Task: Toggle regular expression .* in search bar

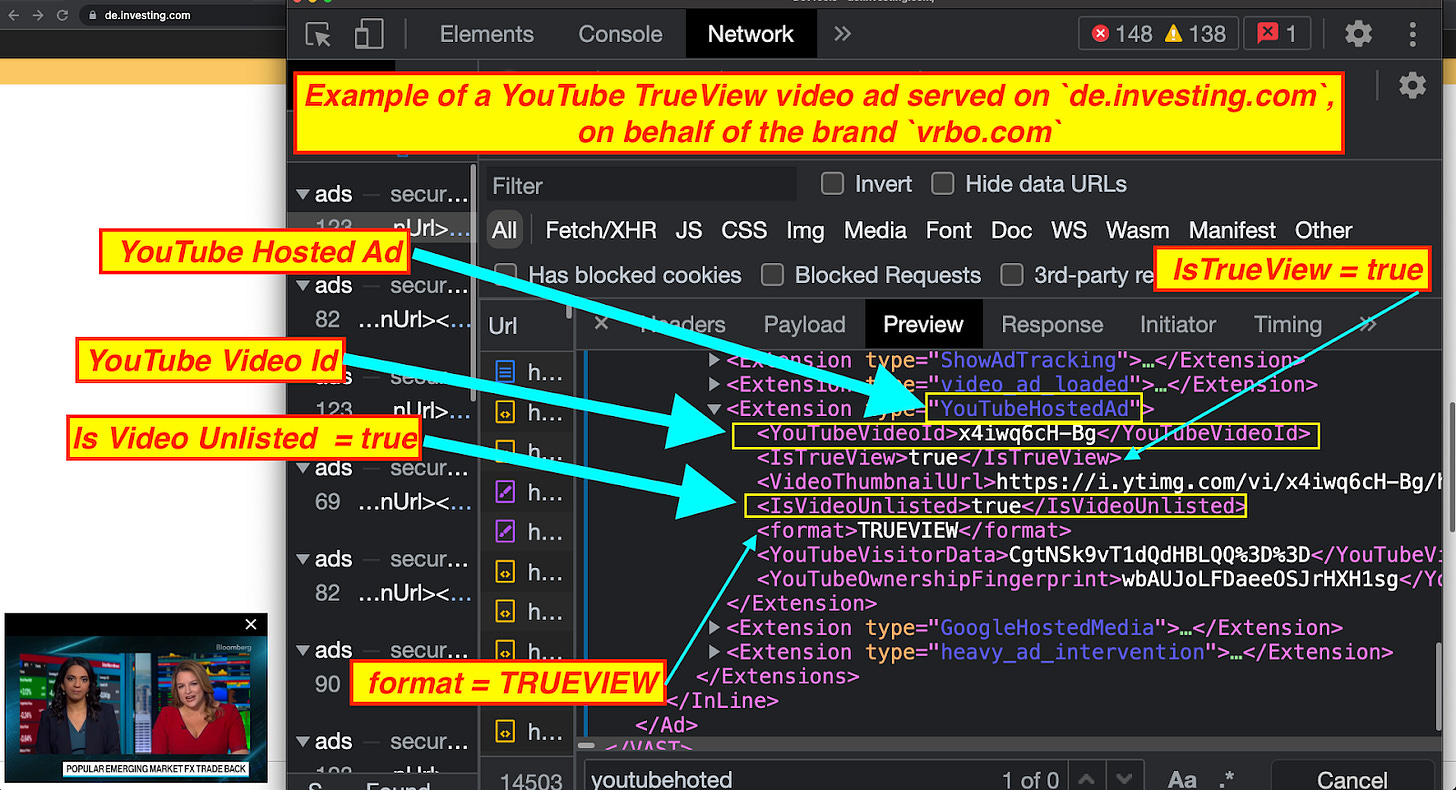Action: point(1228,779)
